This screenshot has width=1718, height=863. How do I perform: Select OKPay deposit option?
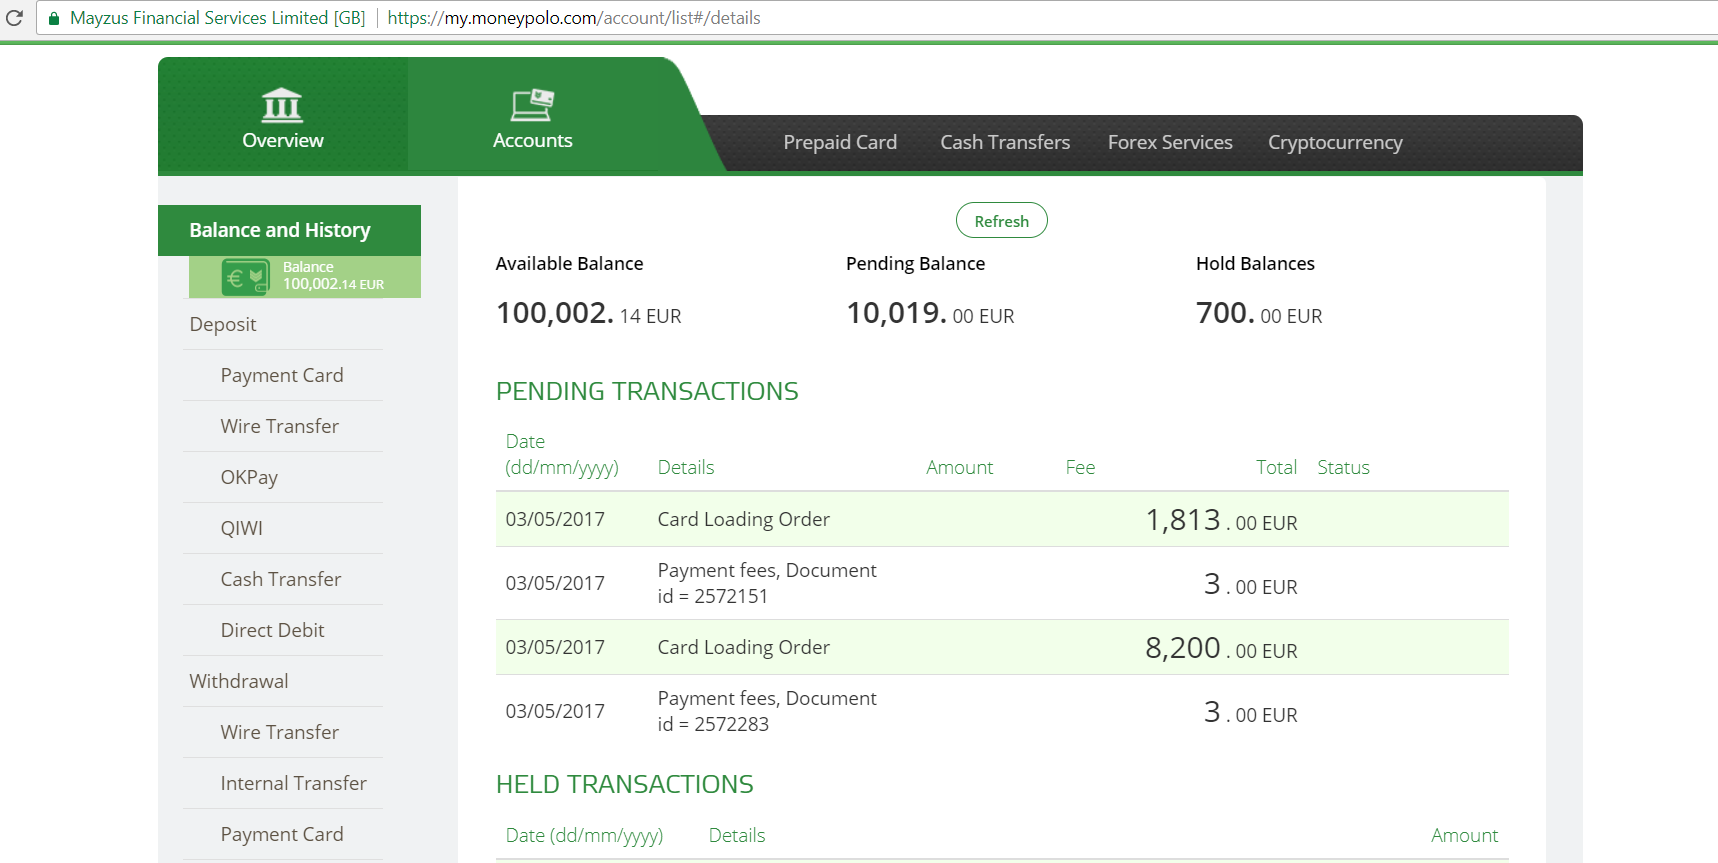point(249,477)
